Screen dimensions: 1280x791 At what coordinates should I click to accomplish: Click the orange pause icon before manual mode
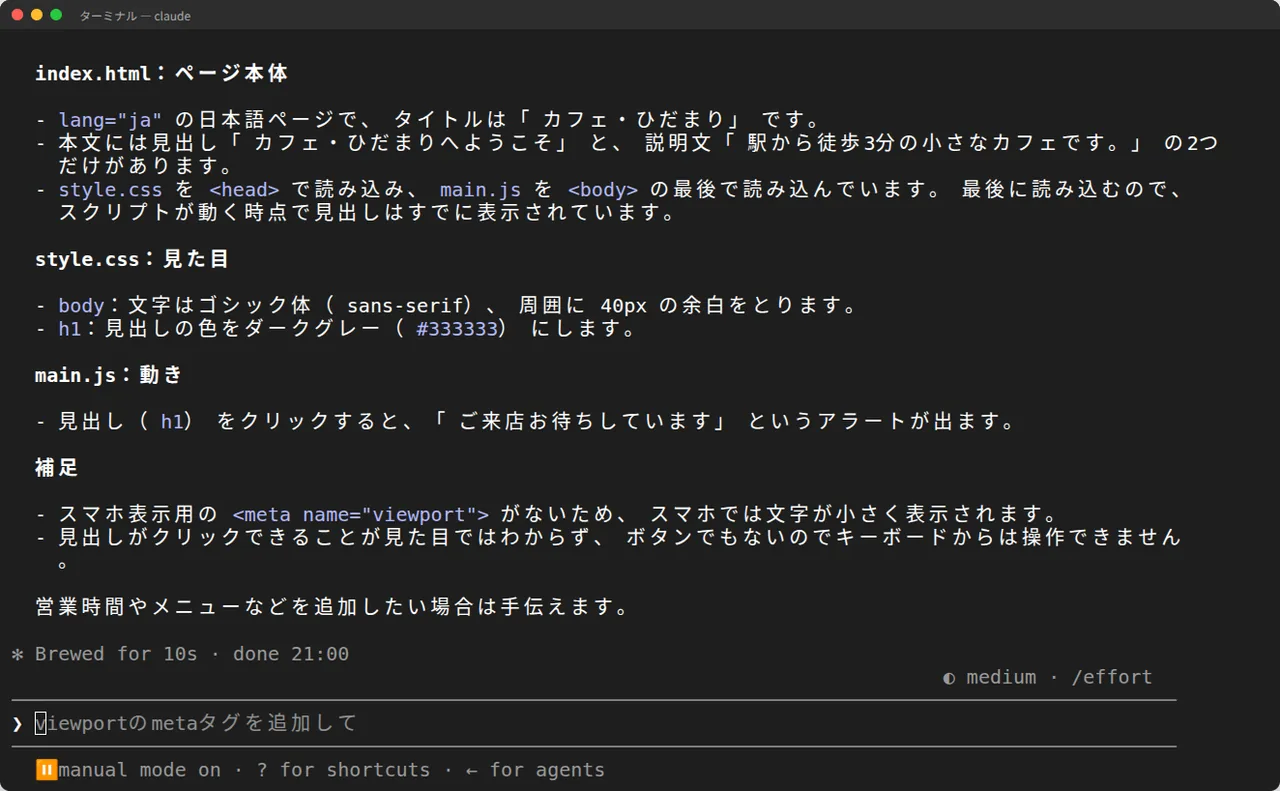click(x=46, y=770)
